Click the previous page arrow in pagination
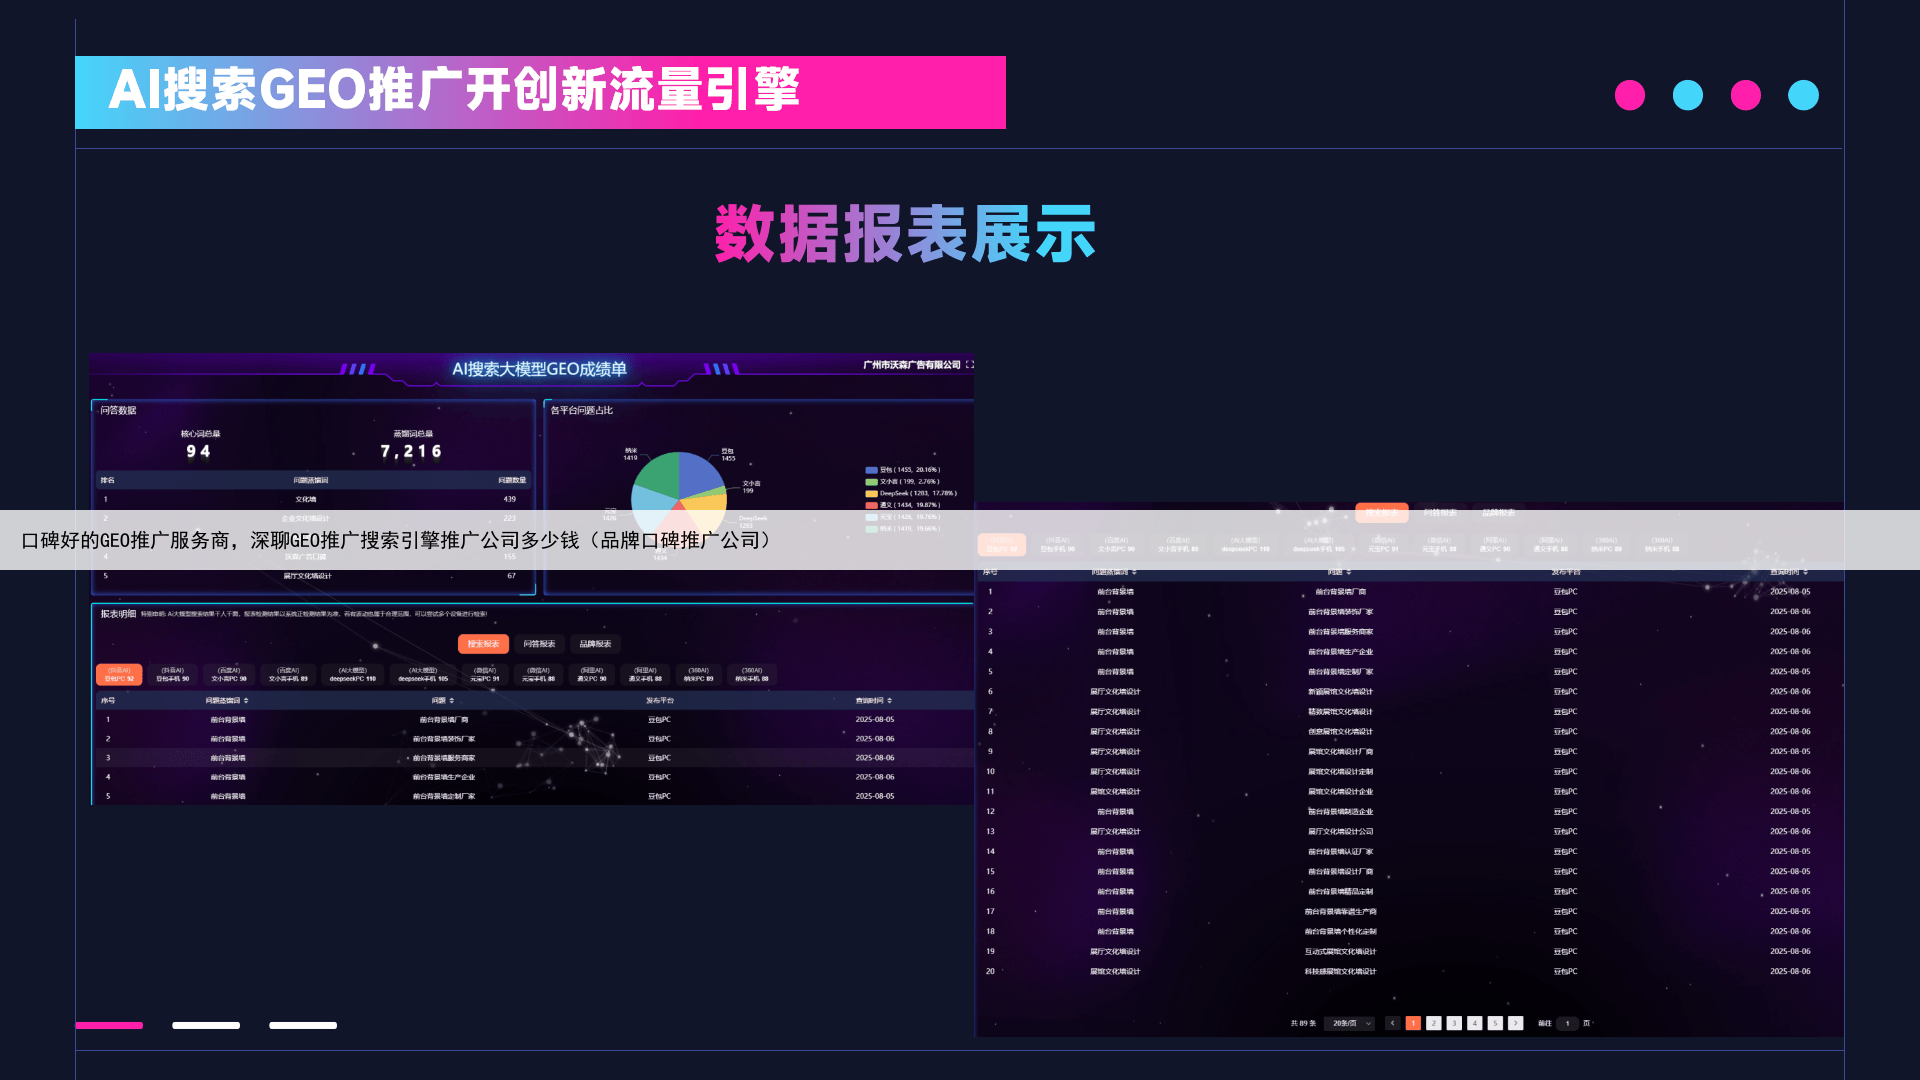The width and height of the screenshot is (1920, 1080). pos(1393,1023)
